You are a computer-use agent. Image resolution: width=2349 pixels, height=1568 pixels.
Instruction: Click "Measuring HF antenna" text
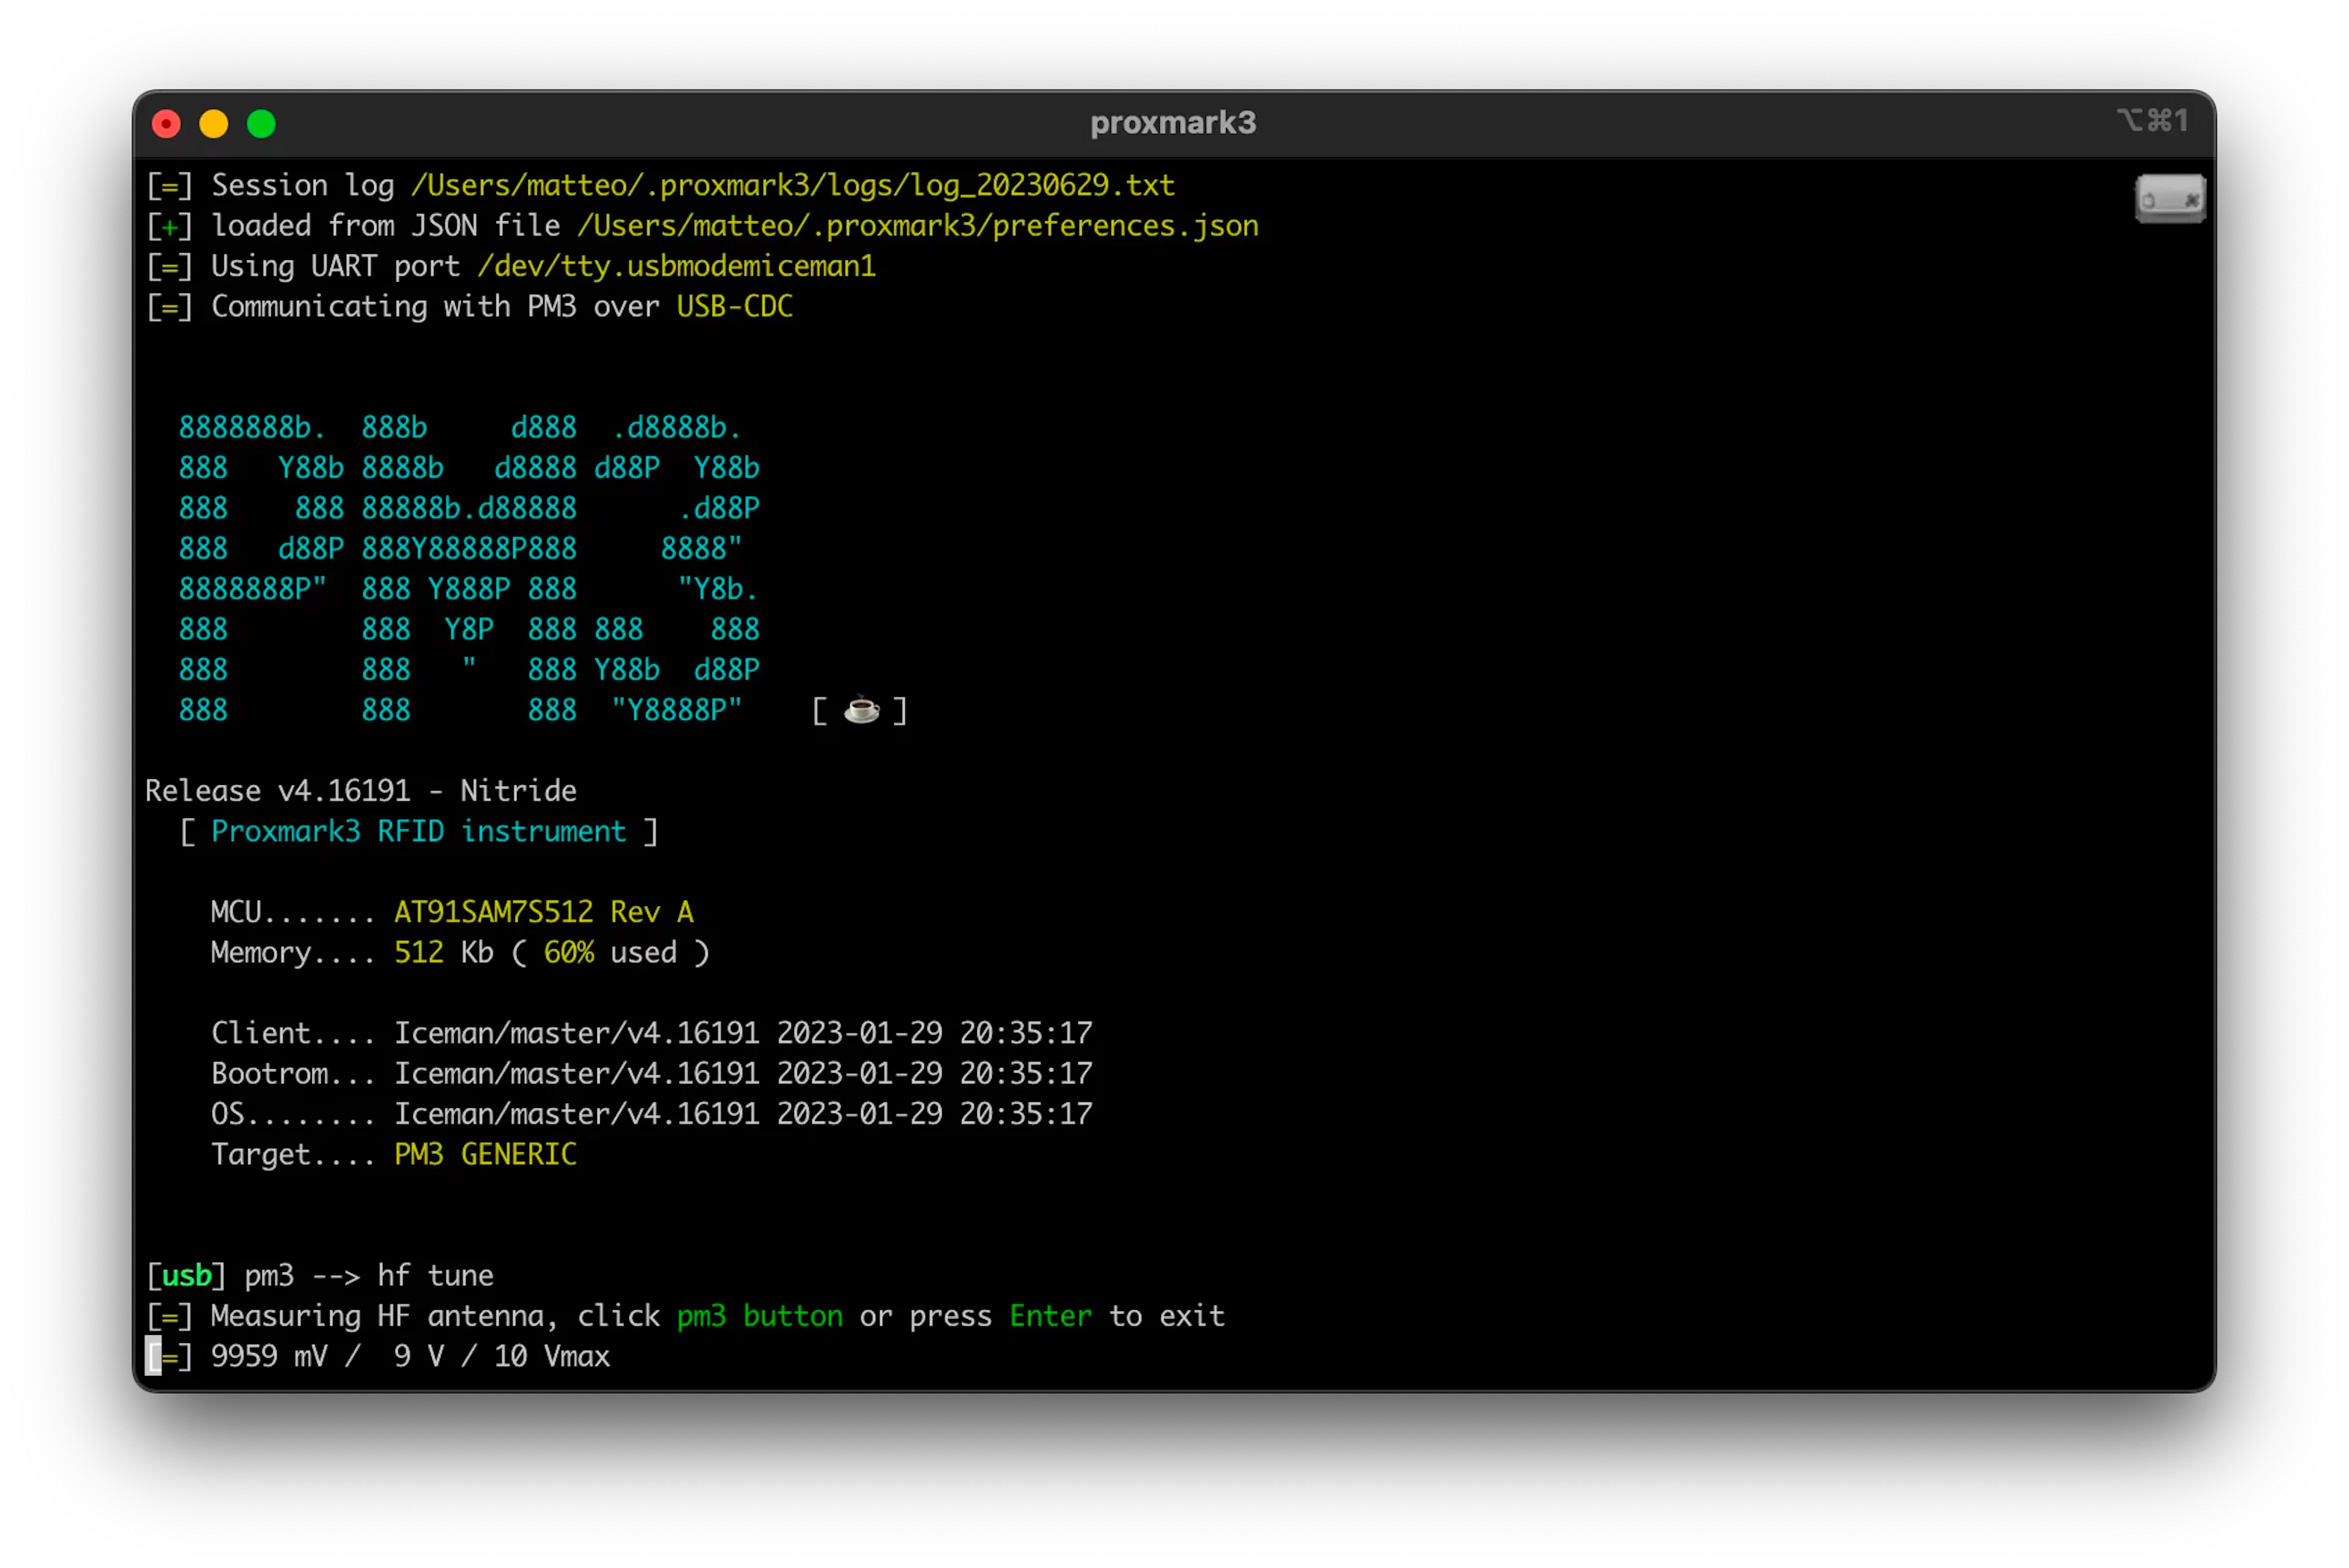377,1316
